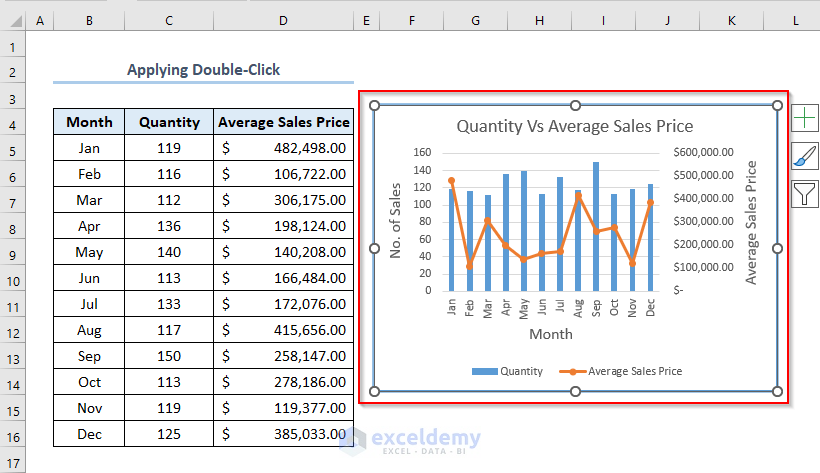Select the chart's top-left resize handle
This screenshot has height=473, width=820.
click(374, 106)
